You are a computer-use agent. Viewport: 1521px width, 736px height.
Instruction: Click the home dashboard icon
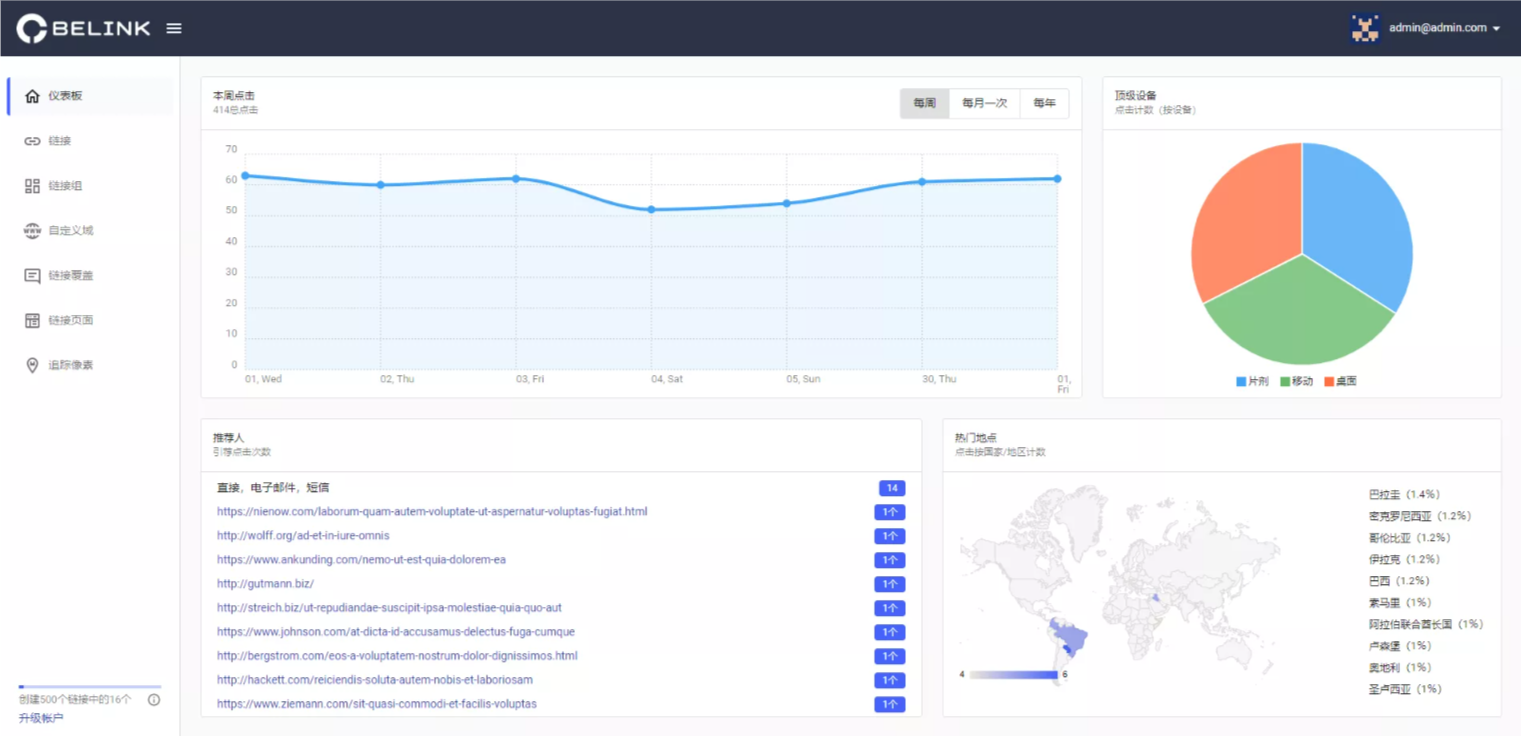tap(32, 96)
